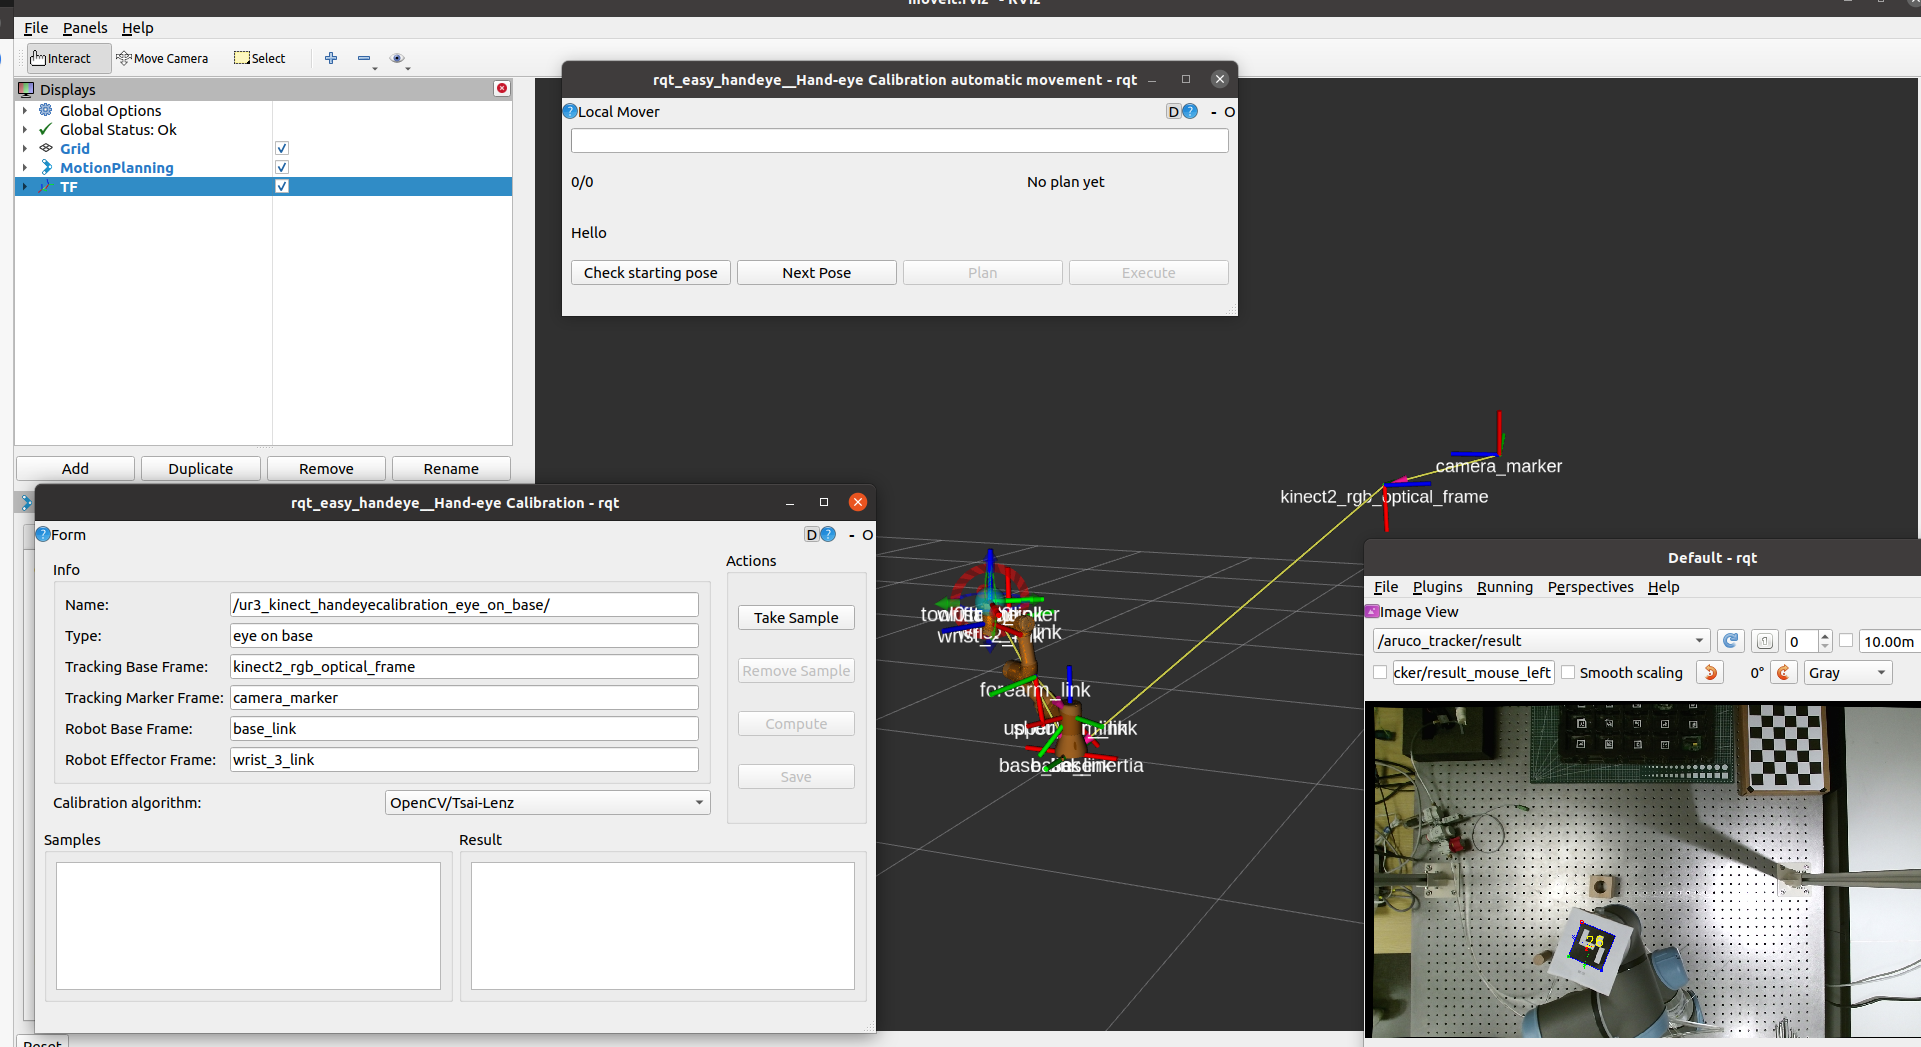Open the Gray color scheme dropdown
Viewport: 1921px width, 1047px height.
[1848, 672]
